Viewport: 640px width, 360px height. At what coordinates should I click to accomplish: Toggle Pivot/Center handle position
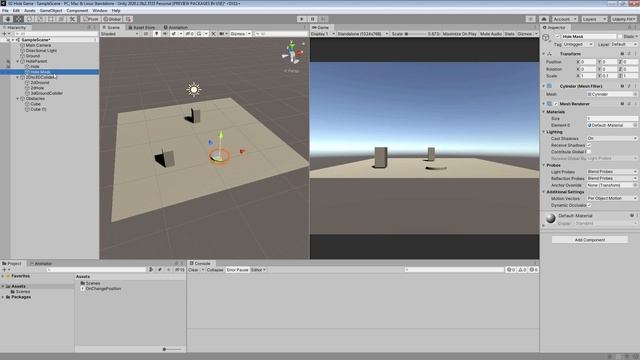91,19
